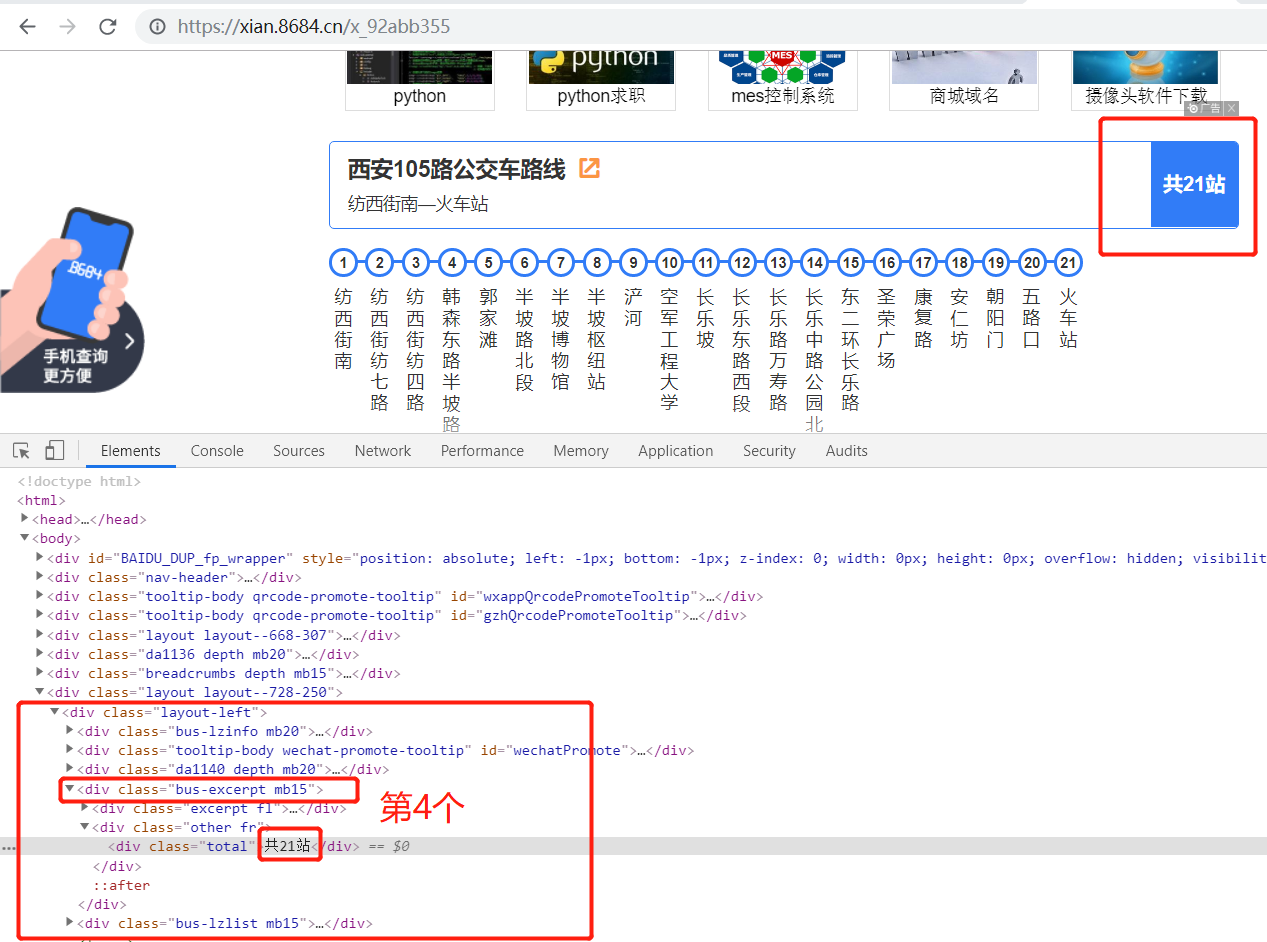This screenshot has height=942, width=1267.
Task: Click the station number 1 circle icon
Action: coord(343,262)
